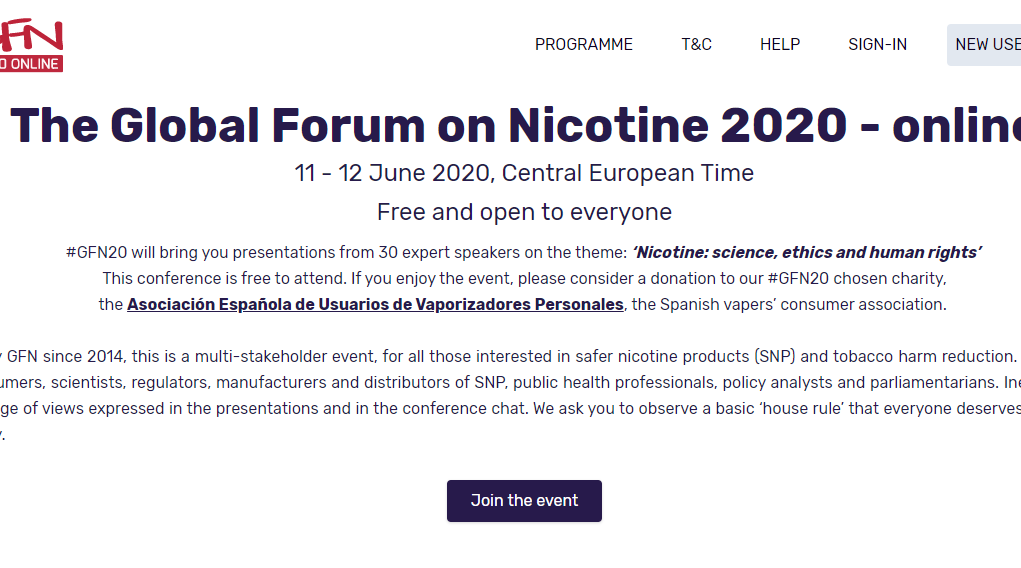Go to the T&C page
Screen dimensions: 1021x568
click(x=696, y=44)
